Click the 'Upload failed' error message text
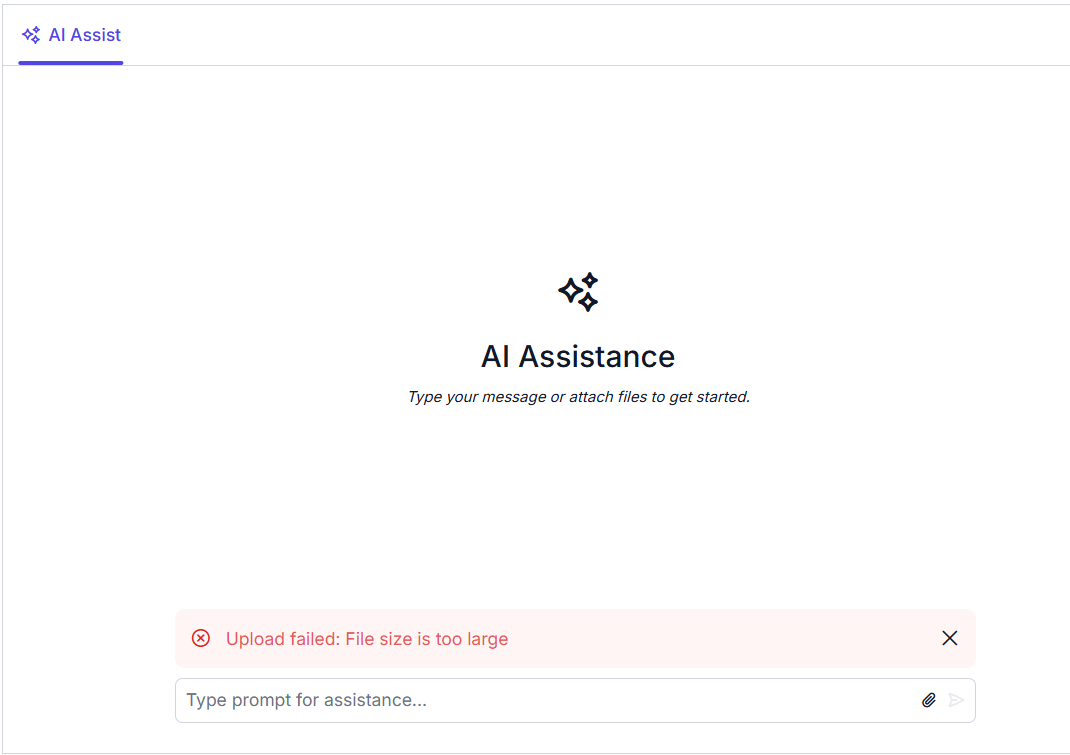 click(367, 639)
